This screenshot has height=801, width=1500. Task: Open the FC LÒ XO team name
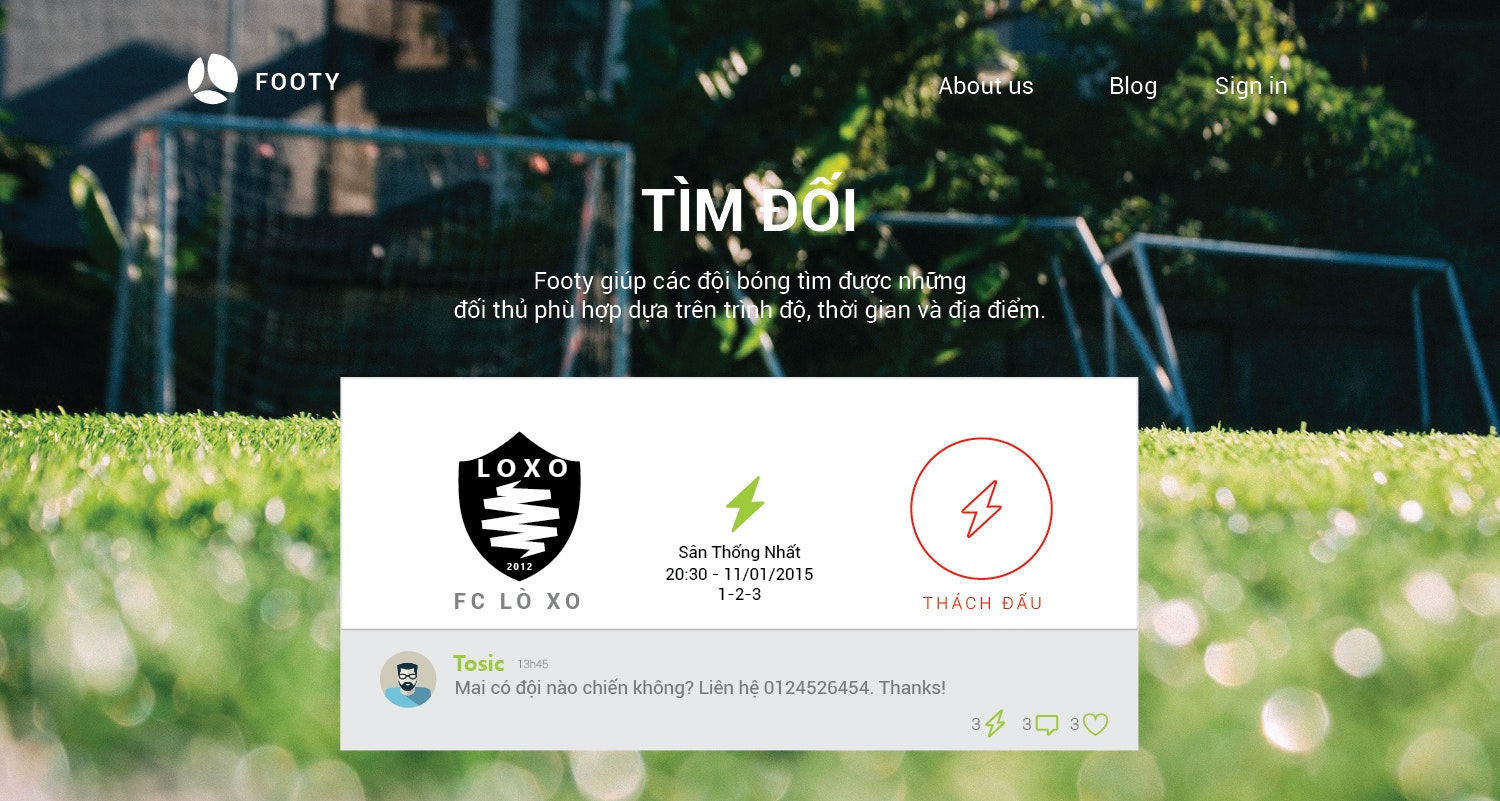[x=518, y=601]
